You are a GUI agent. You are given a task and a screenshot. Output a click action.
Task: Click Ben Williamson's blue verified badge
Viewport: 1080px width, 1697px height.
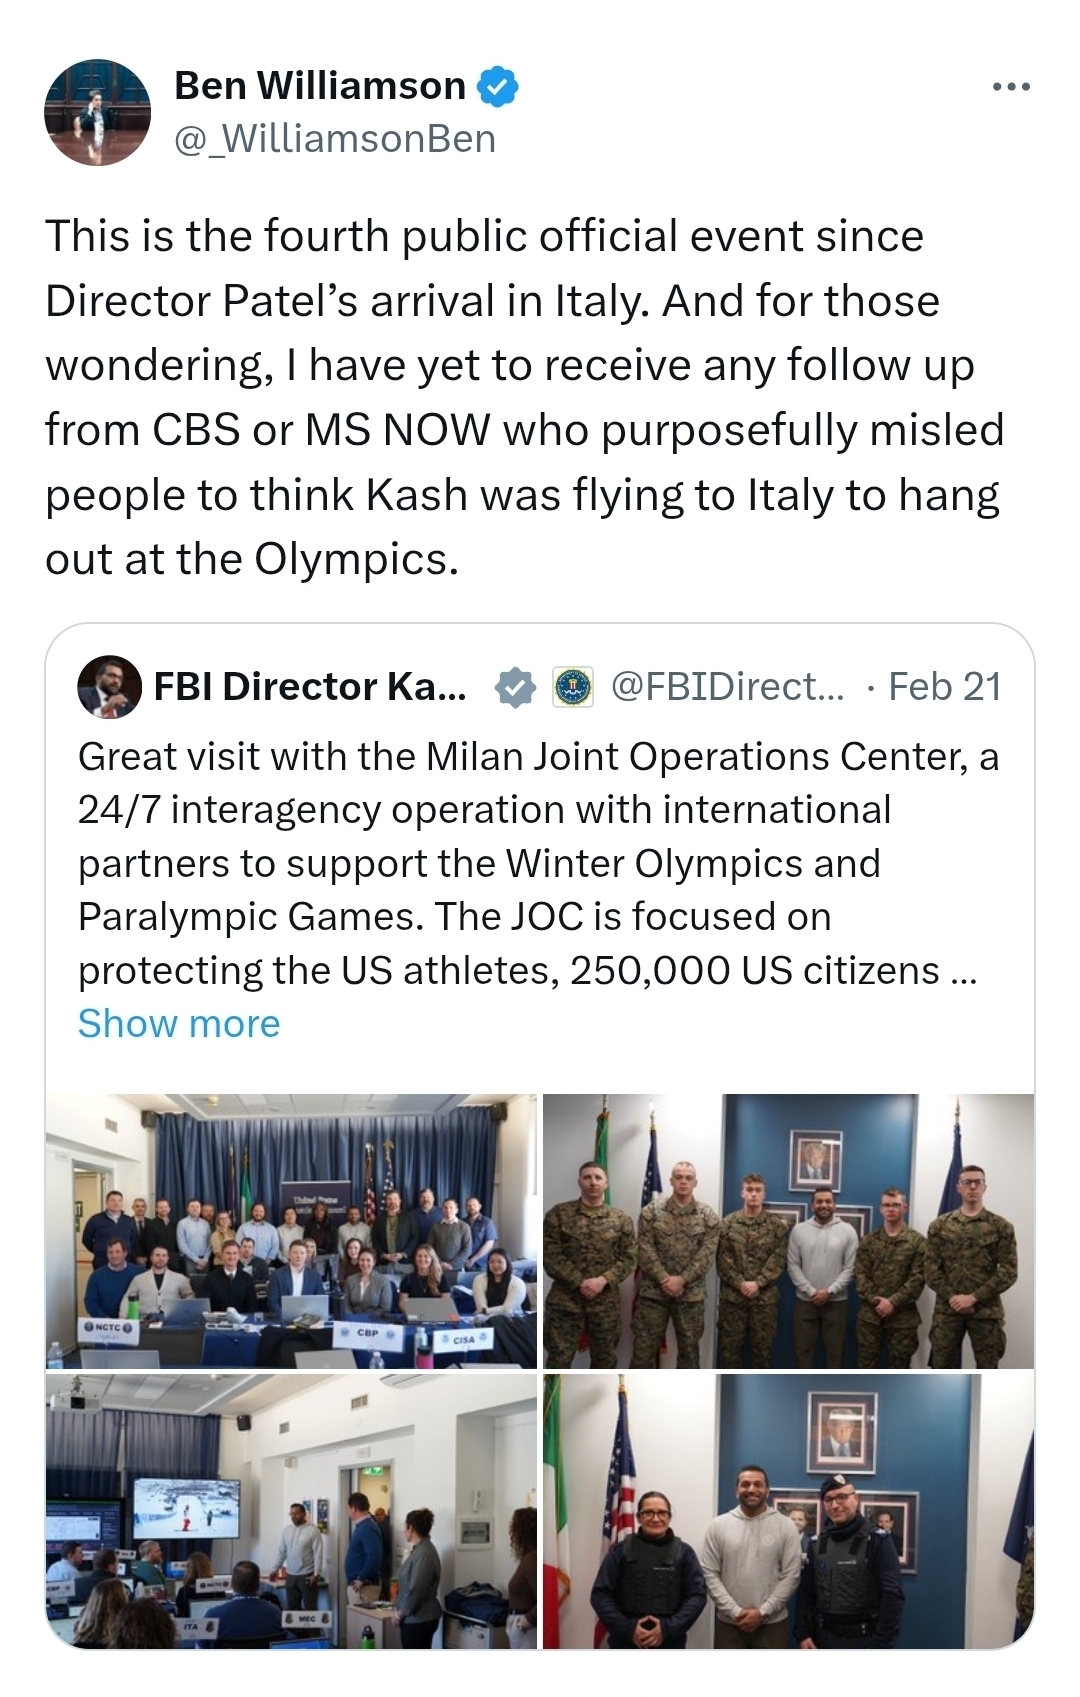tap(497, 87)
